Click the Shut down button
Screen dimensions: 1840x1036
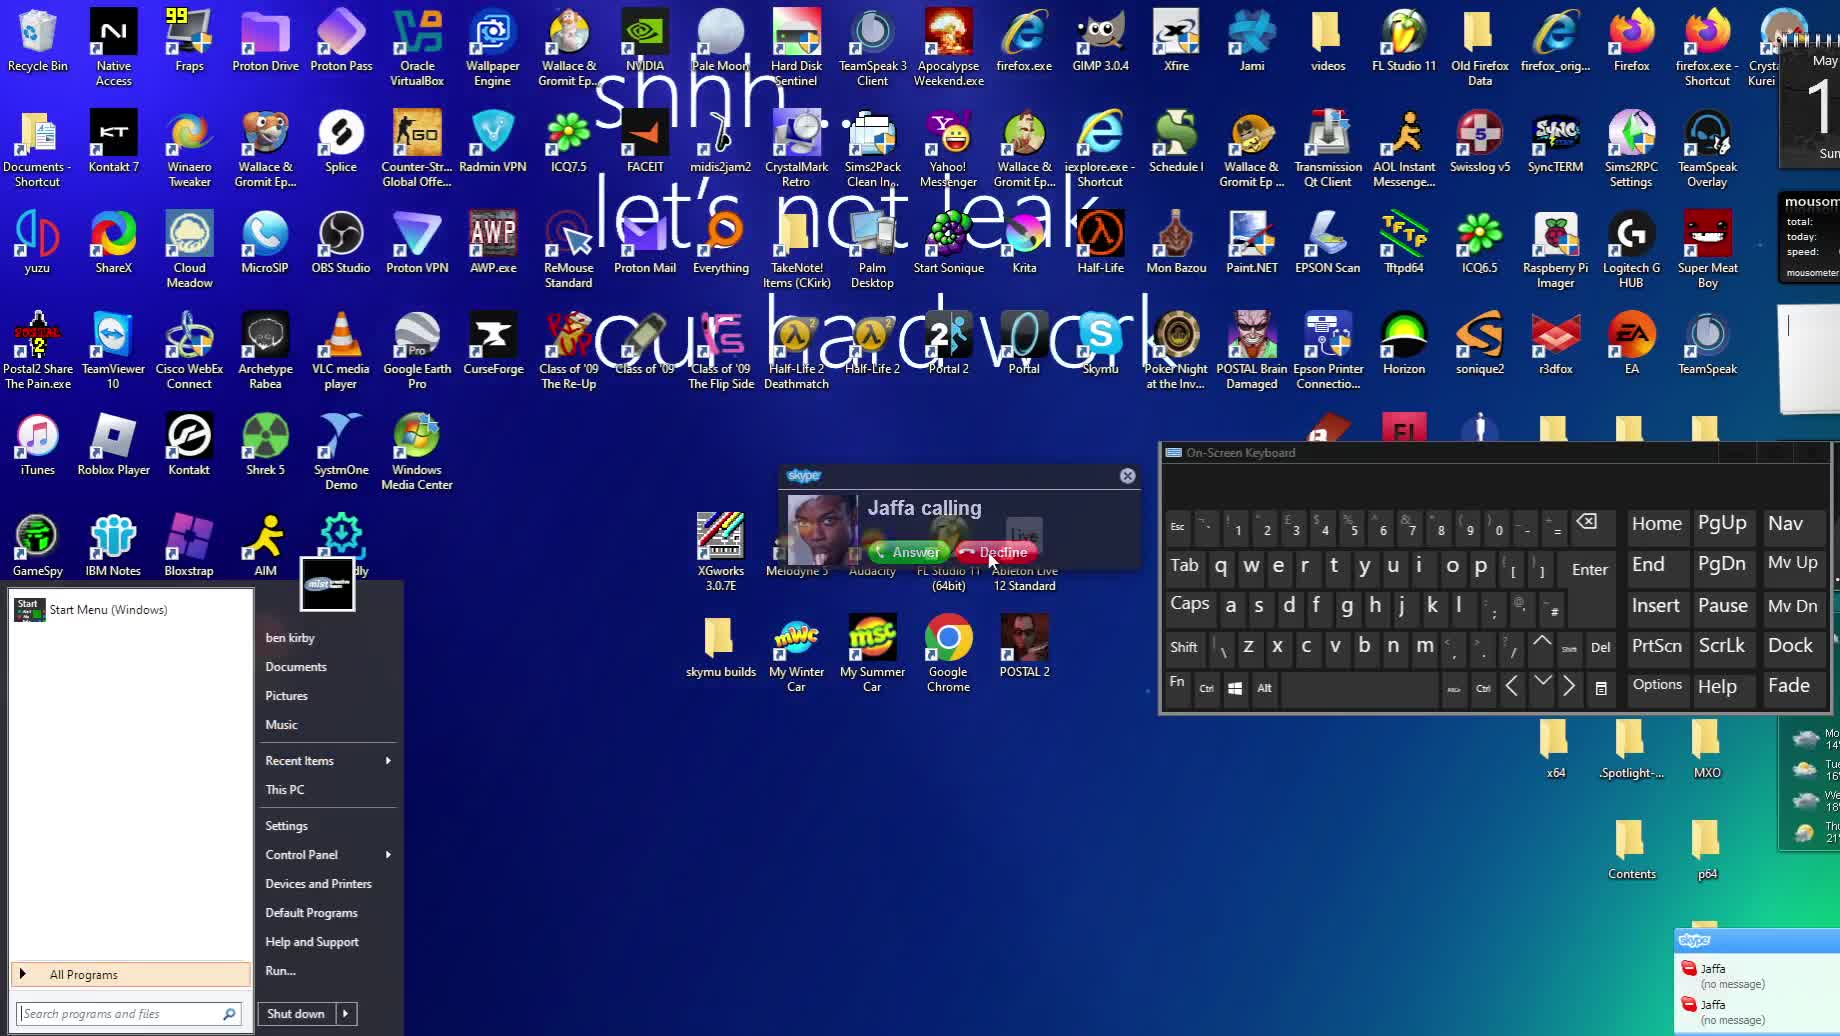[x=296, y=1014]
